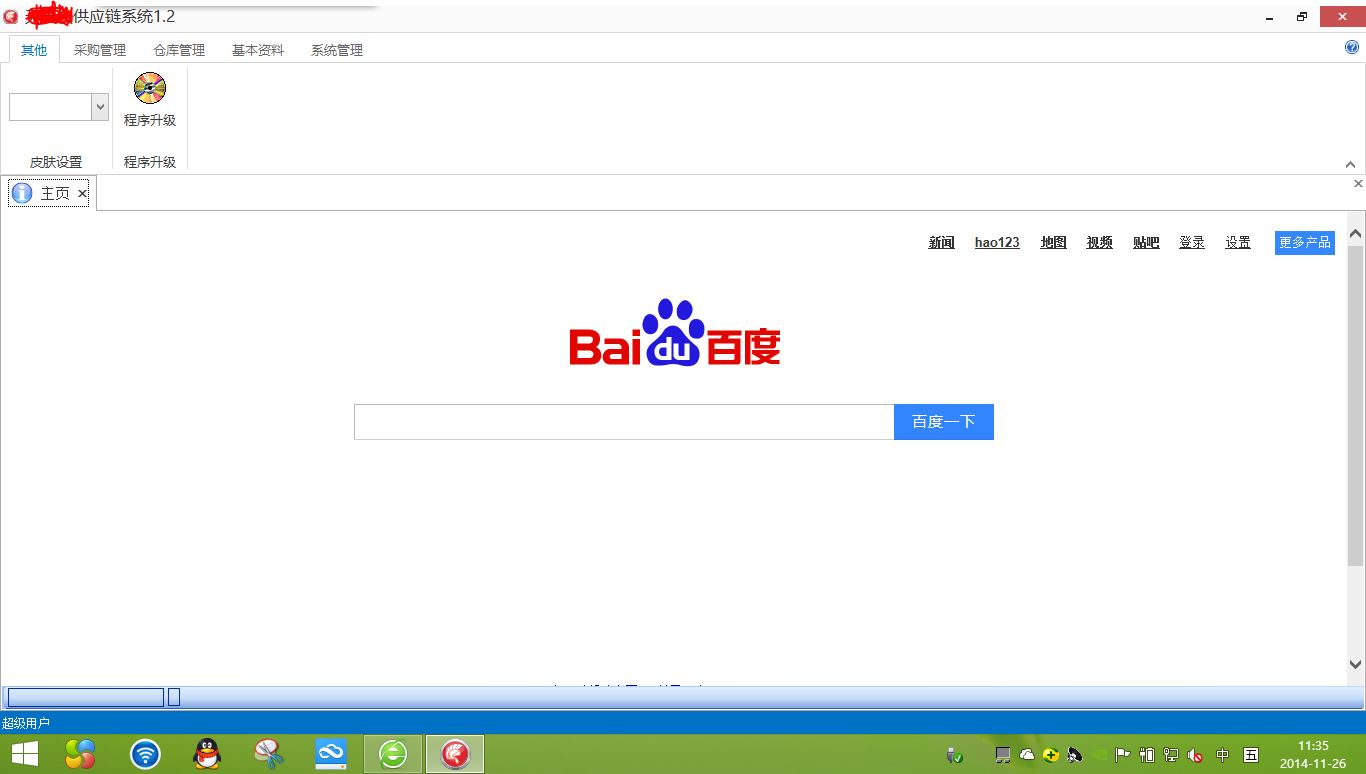Click the network connection tray icon
Image resolution: width=1366 pixels, height=774 pixels.
tap(1171, 755)
